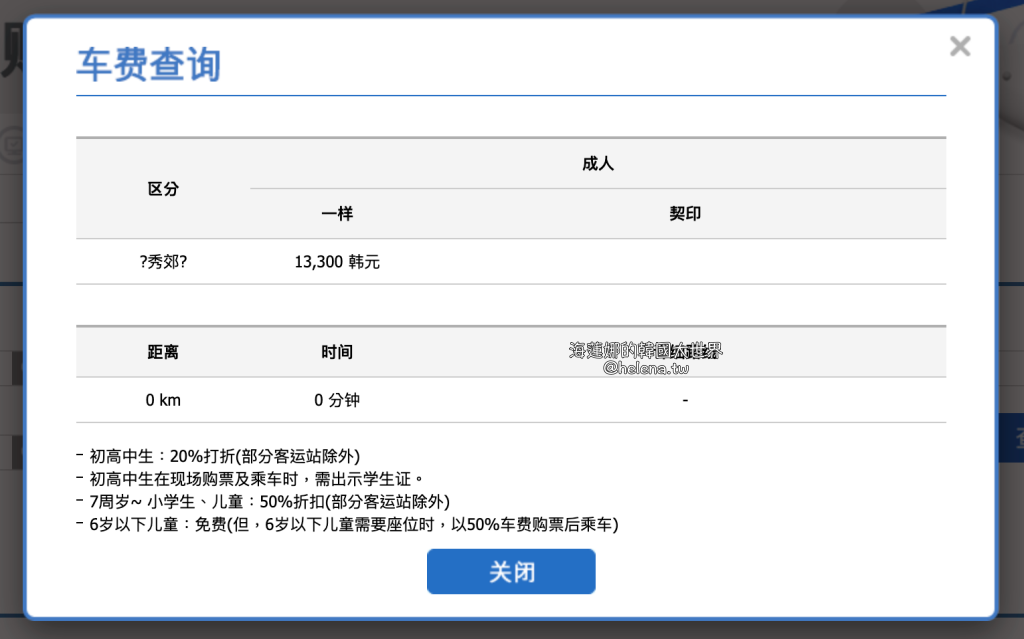This screenshot has width=1024, height=639.
Task: Select the 时间 column header
Action: tap(334, 351)
